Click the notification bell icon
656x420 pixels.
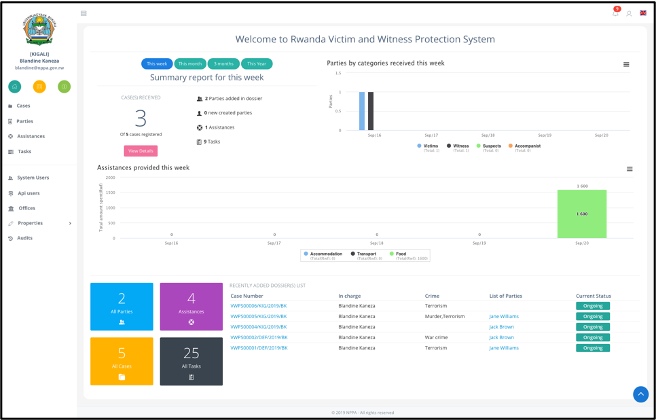[615, 13]
